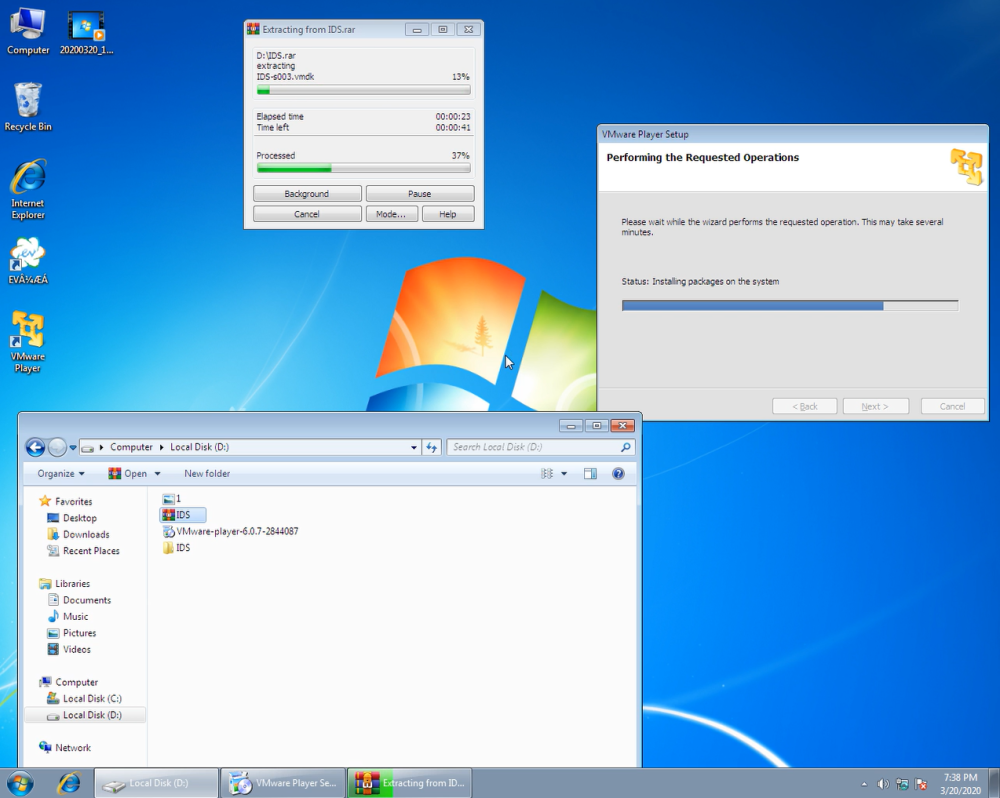The height and width of the screenshot is (798, 1000).
Task: Select Network in navigation pane
Action: click(x=65, y=748)
